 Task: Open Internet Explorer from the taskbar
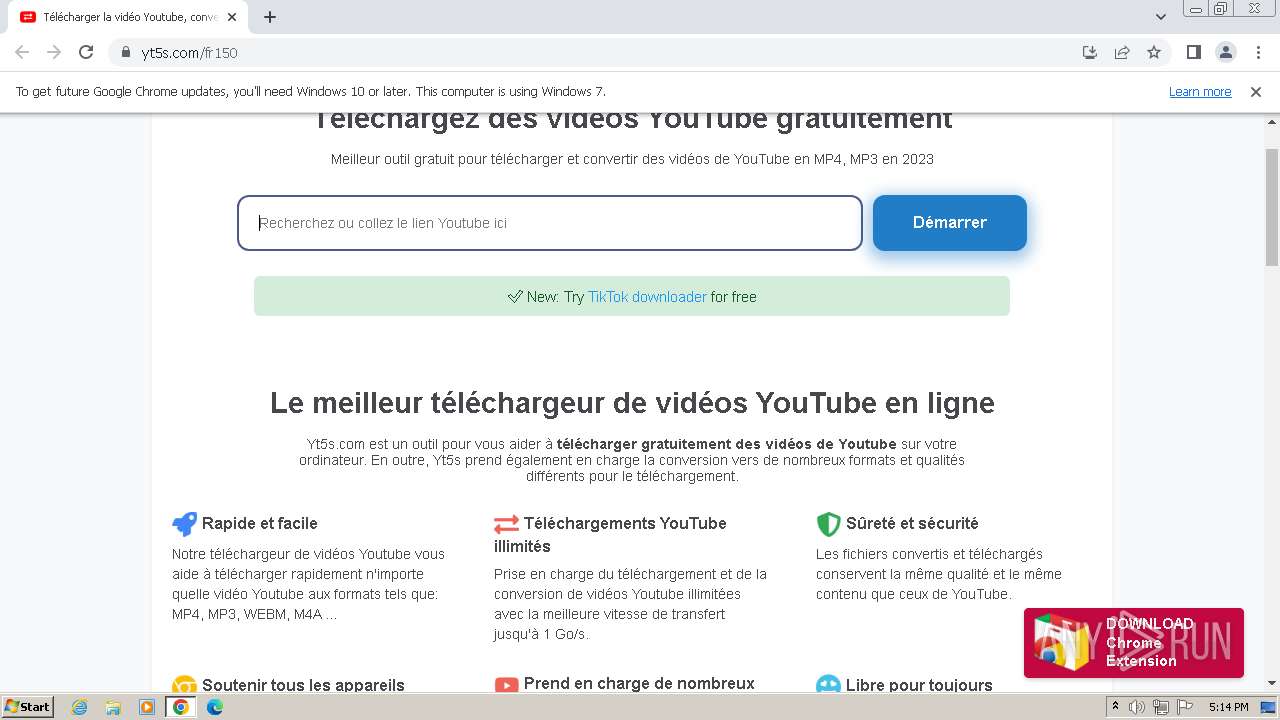click(80, 707)
